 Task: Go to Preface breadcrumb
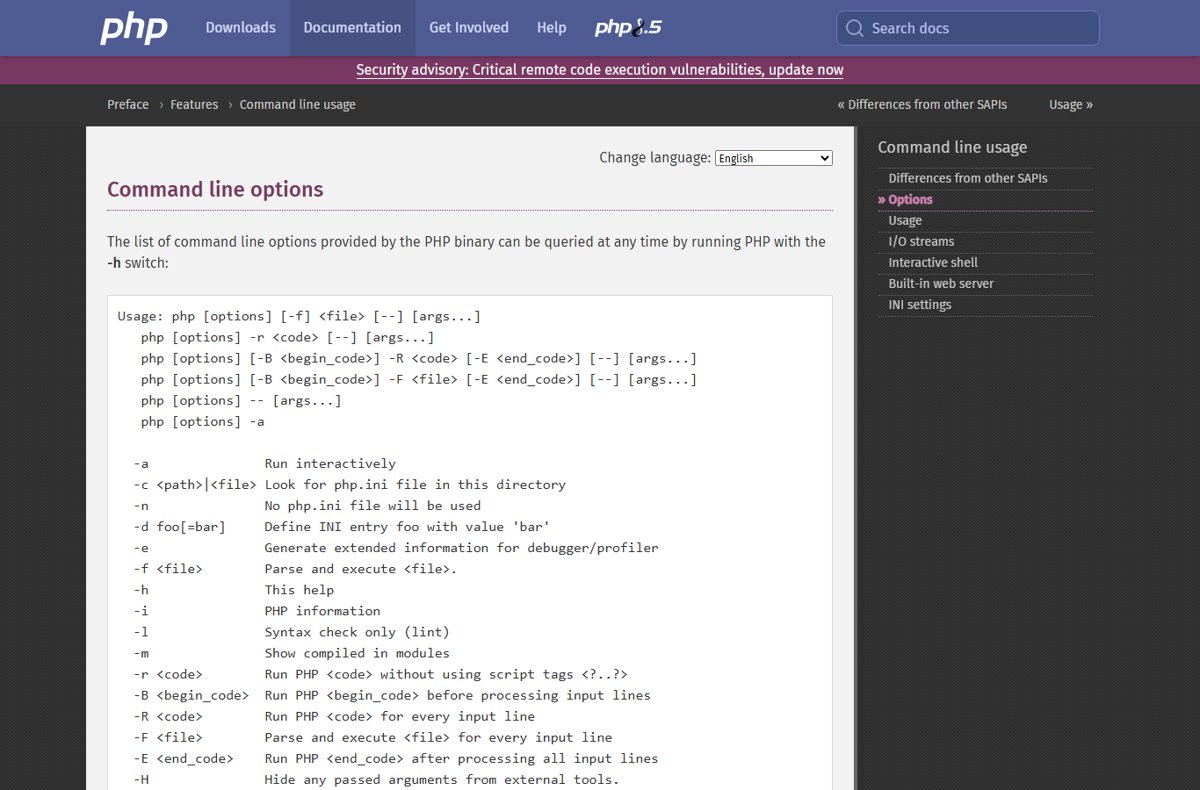click(128, 104)
